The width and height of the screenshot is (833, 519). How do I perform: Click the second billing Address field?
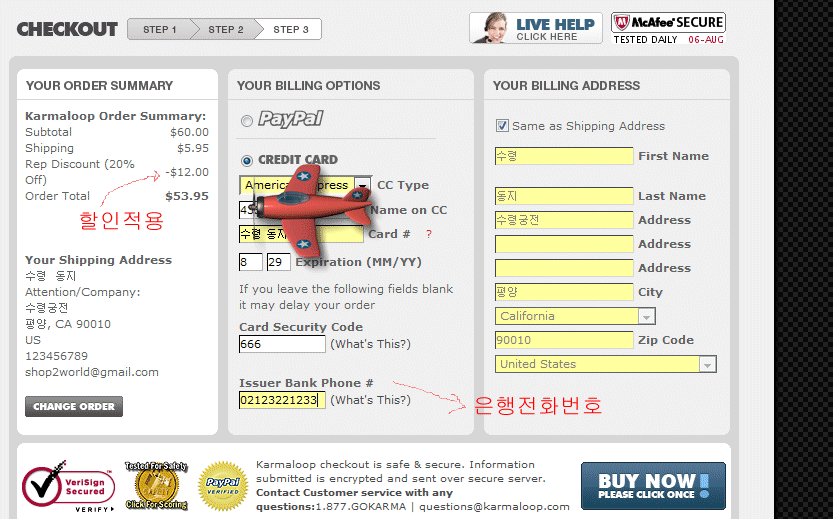tap(564, 244)
